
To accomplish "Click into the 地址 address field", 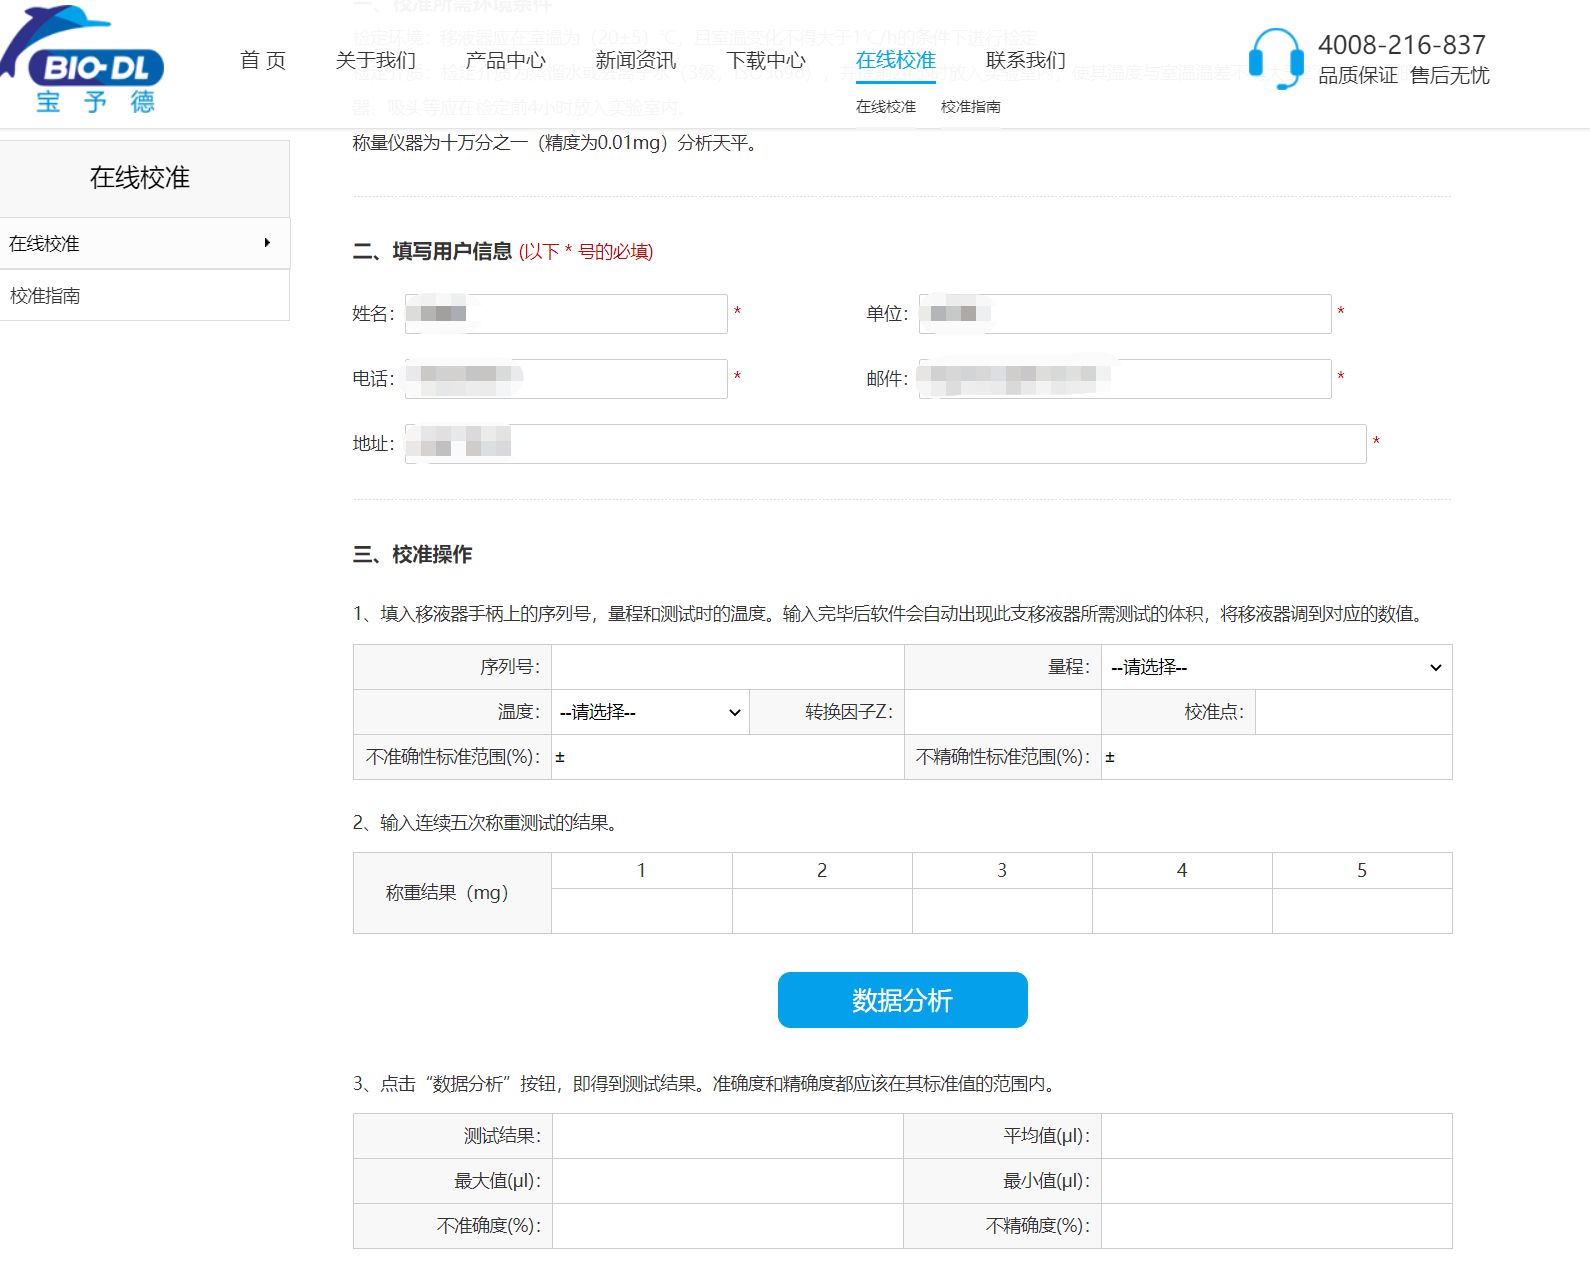I will coord(885,444).
